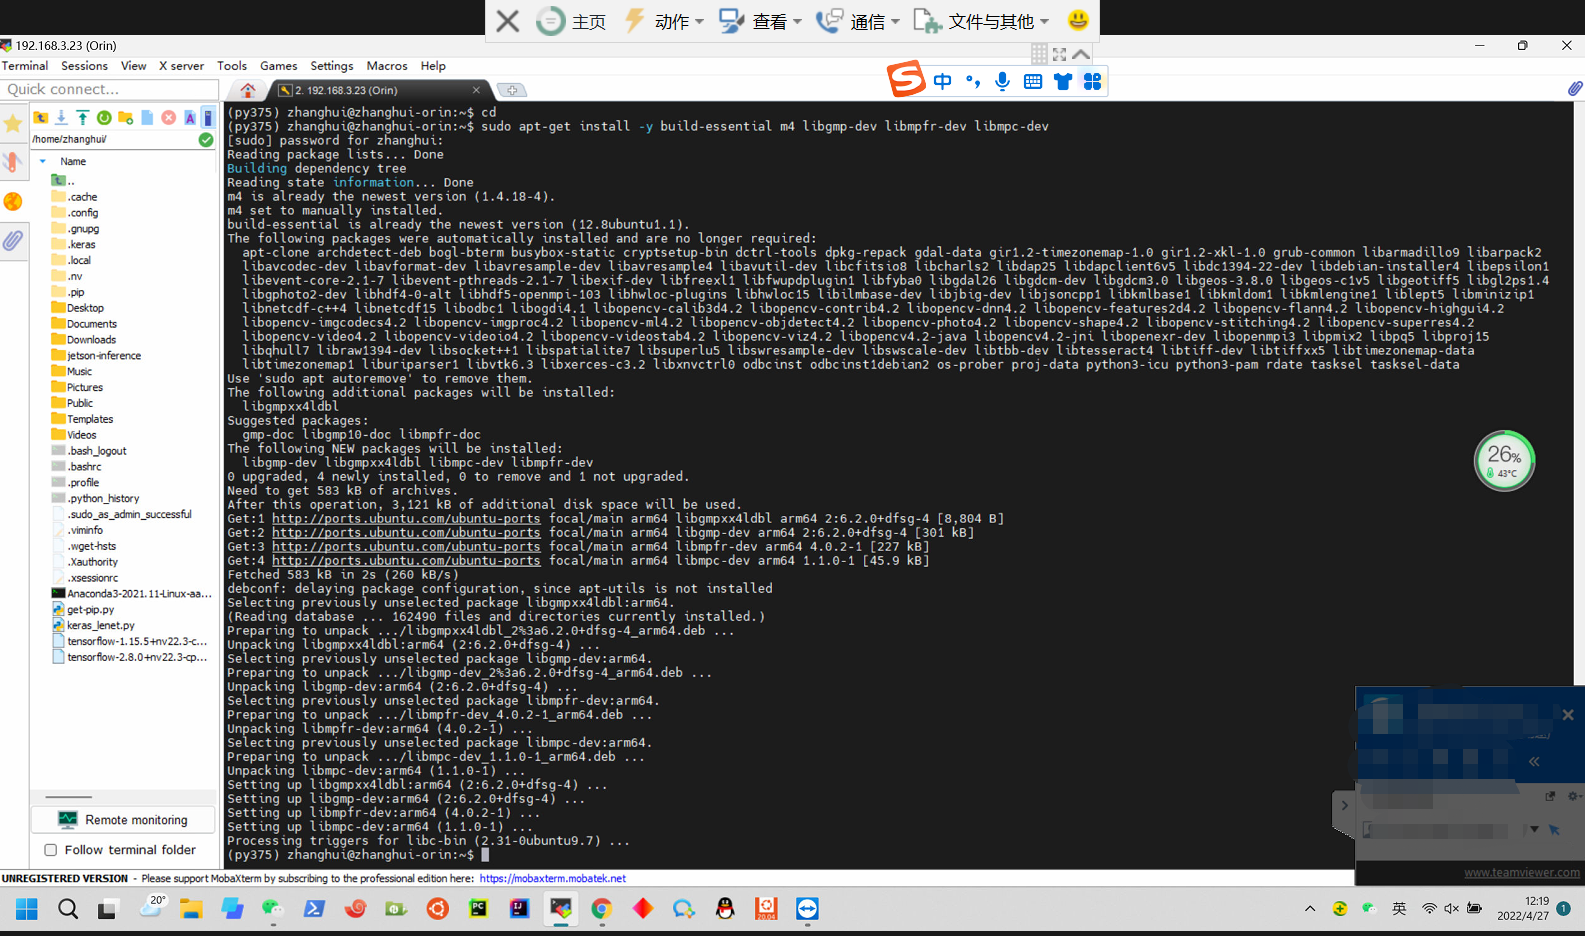Screen dimensions: 1585x936
Task: Open Sogou soft keyboard icon
Action: (1033, 82)
